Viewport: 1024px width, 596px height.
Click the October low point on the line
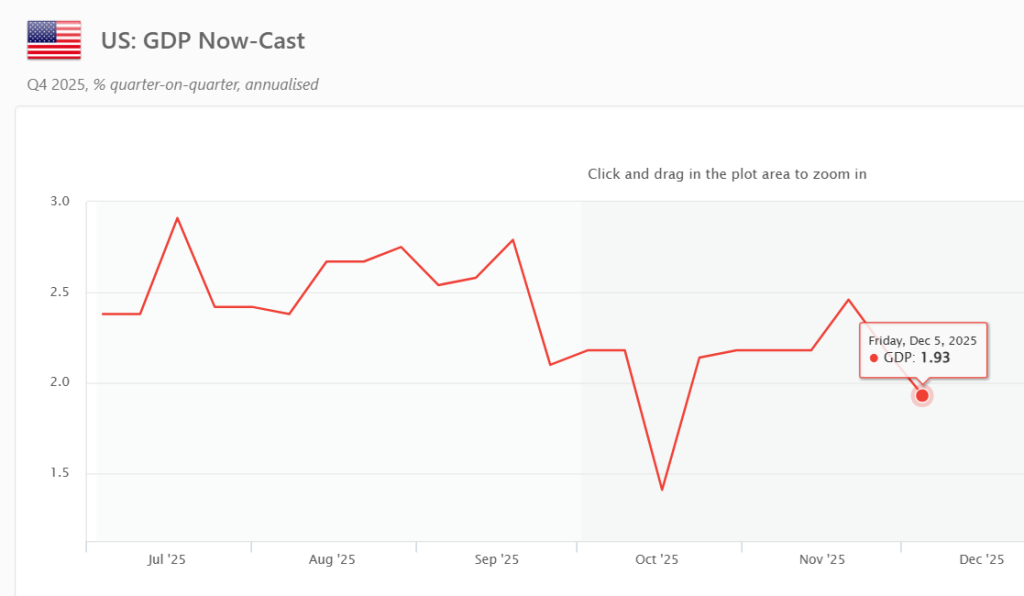[661, 489]
